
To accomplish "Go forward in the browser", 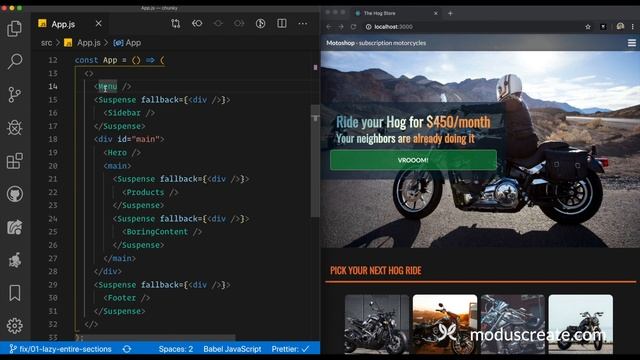I will tap(341, 27).
